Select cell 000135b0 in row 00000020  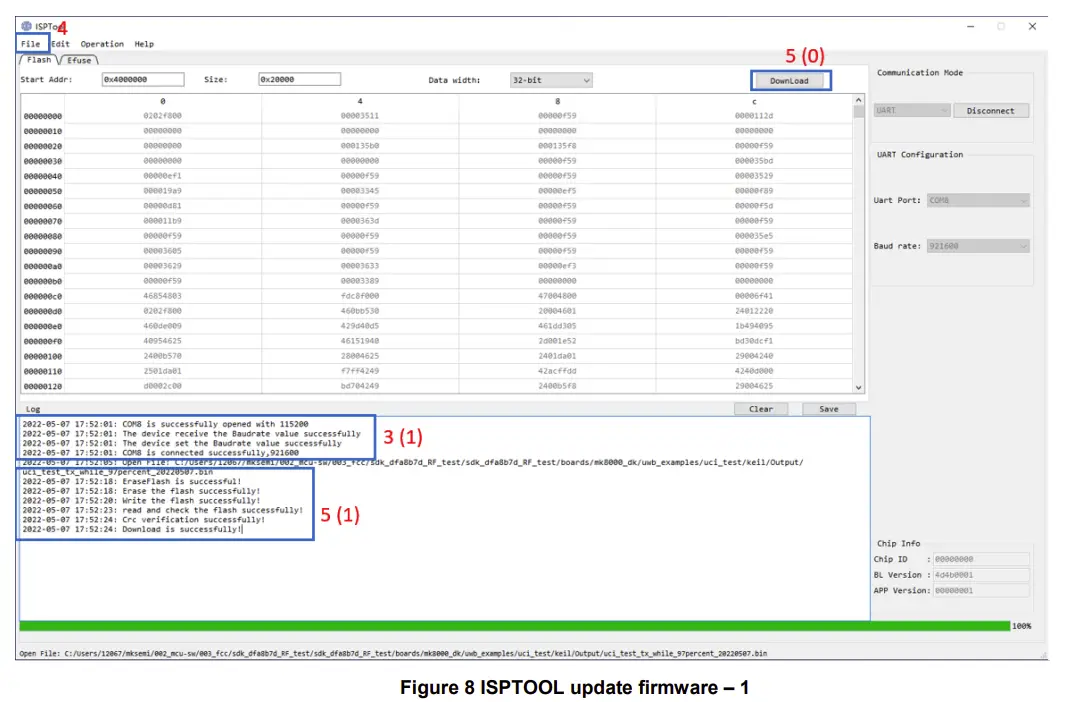pyautogui.click(x=360, y=146)
